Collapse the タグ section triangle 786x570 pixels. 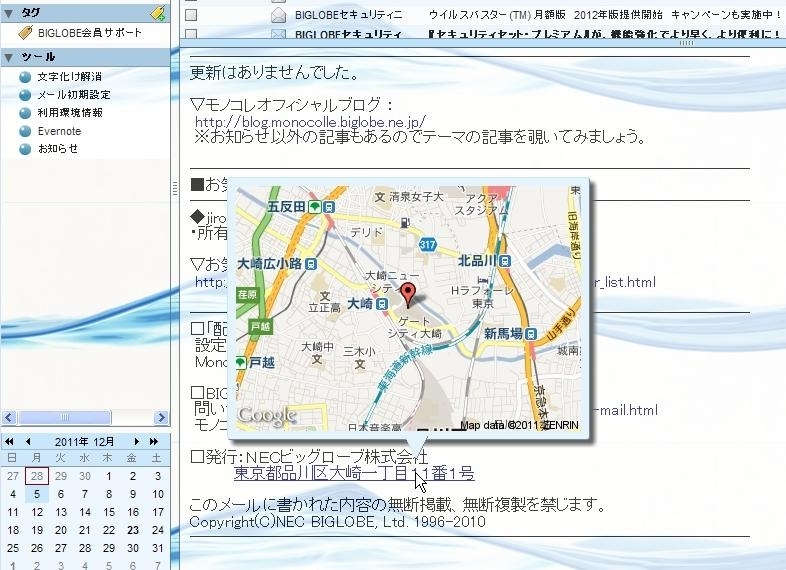click(x=9, y=14)
